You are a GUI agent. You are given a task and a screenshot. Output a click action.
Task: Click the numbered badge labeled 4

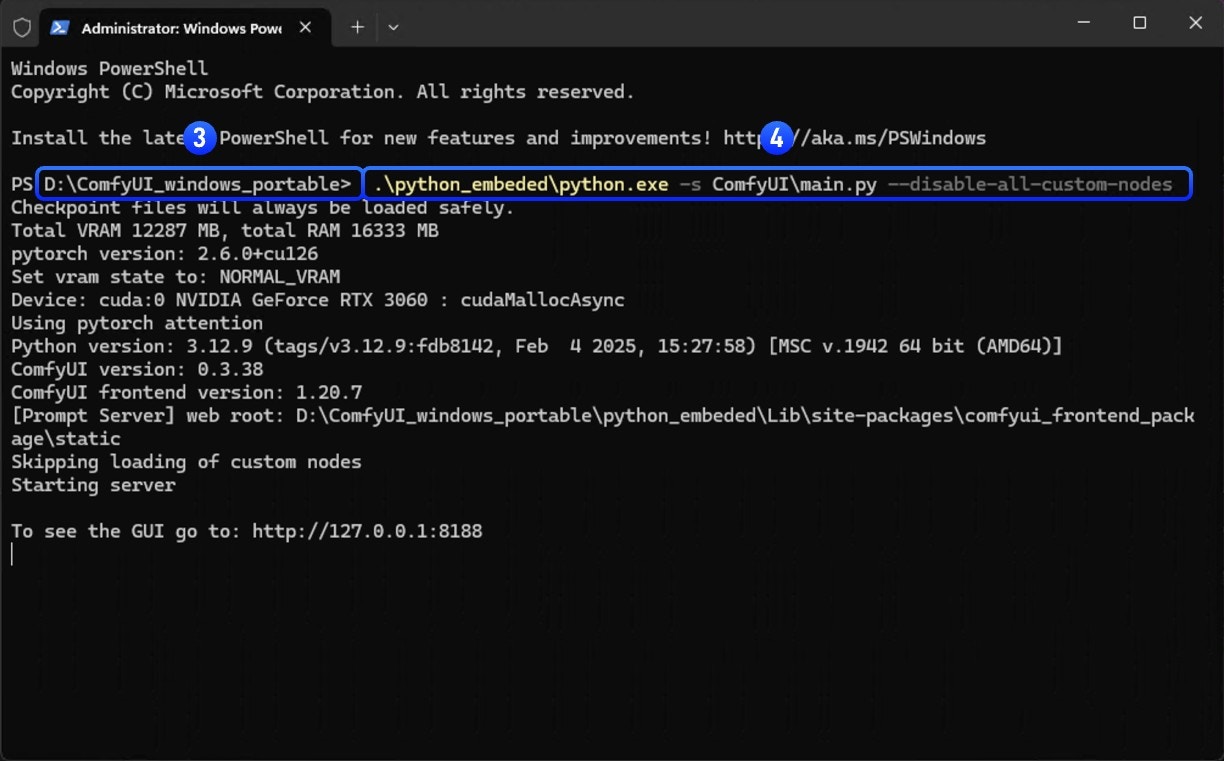(776, 138)
